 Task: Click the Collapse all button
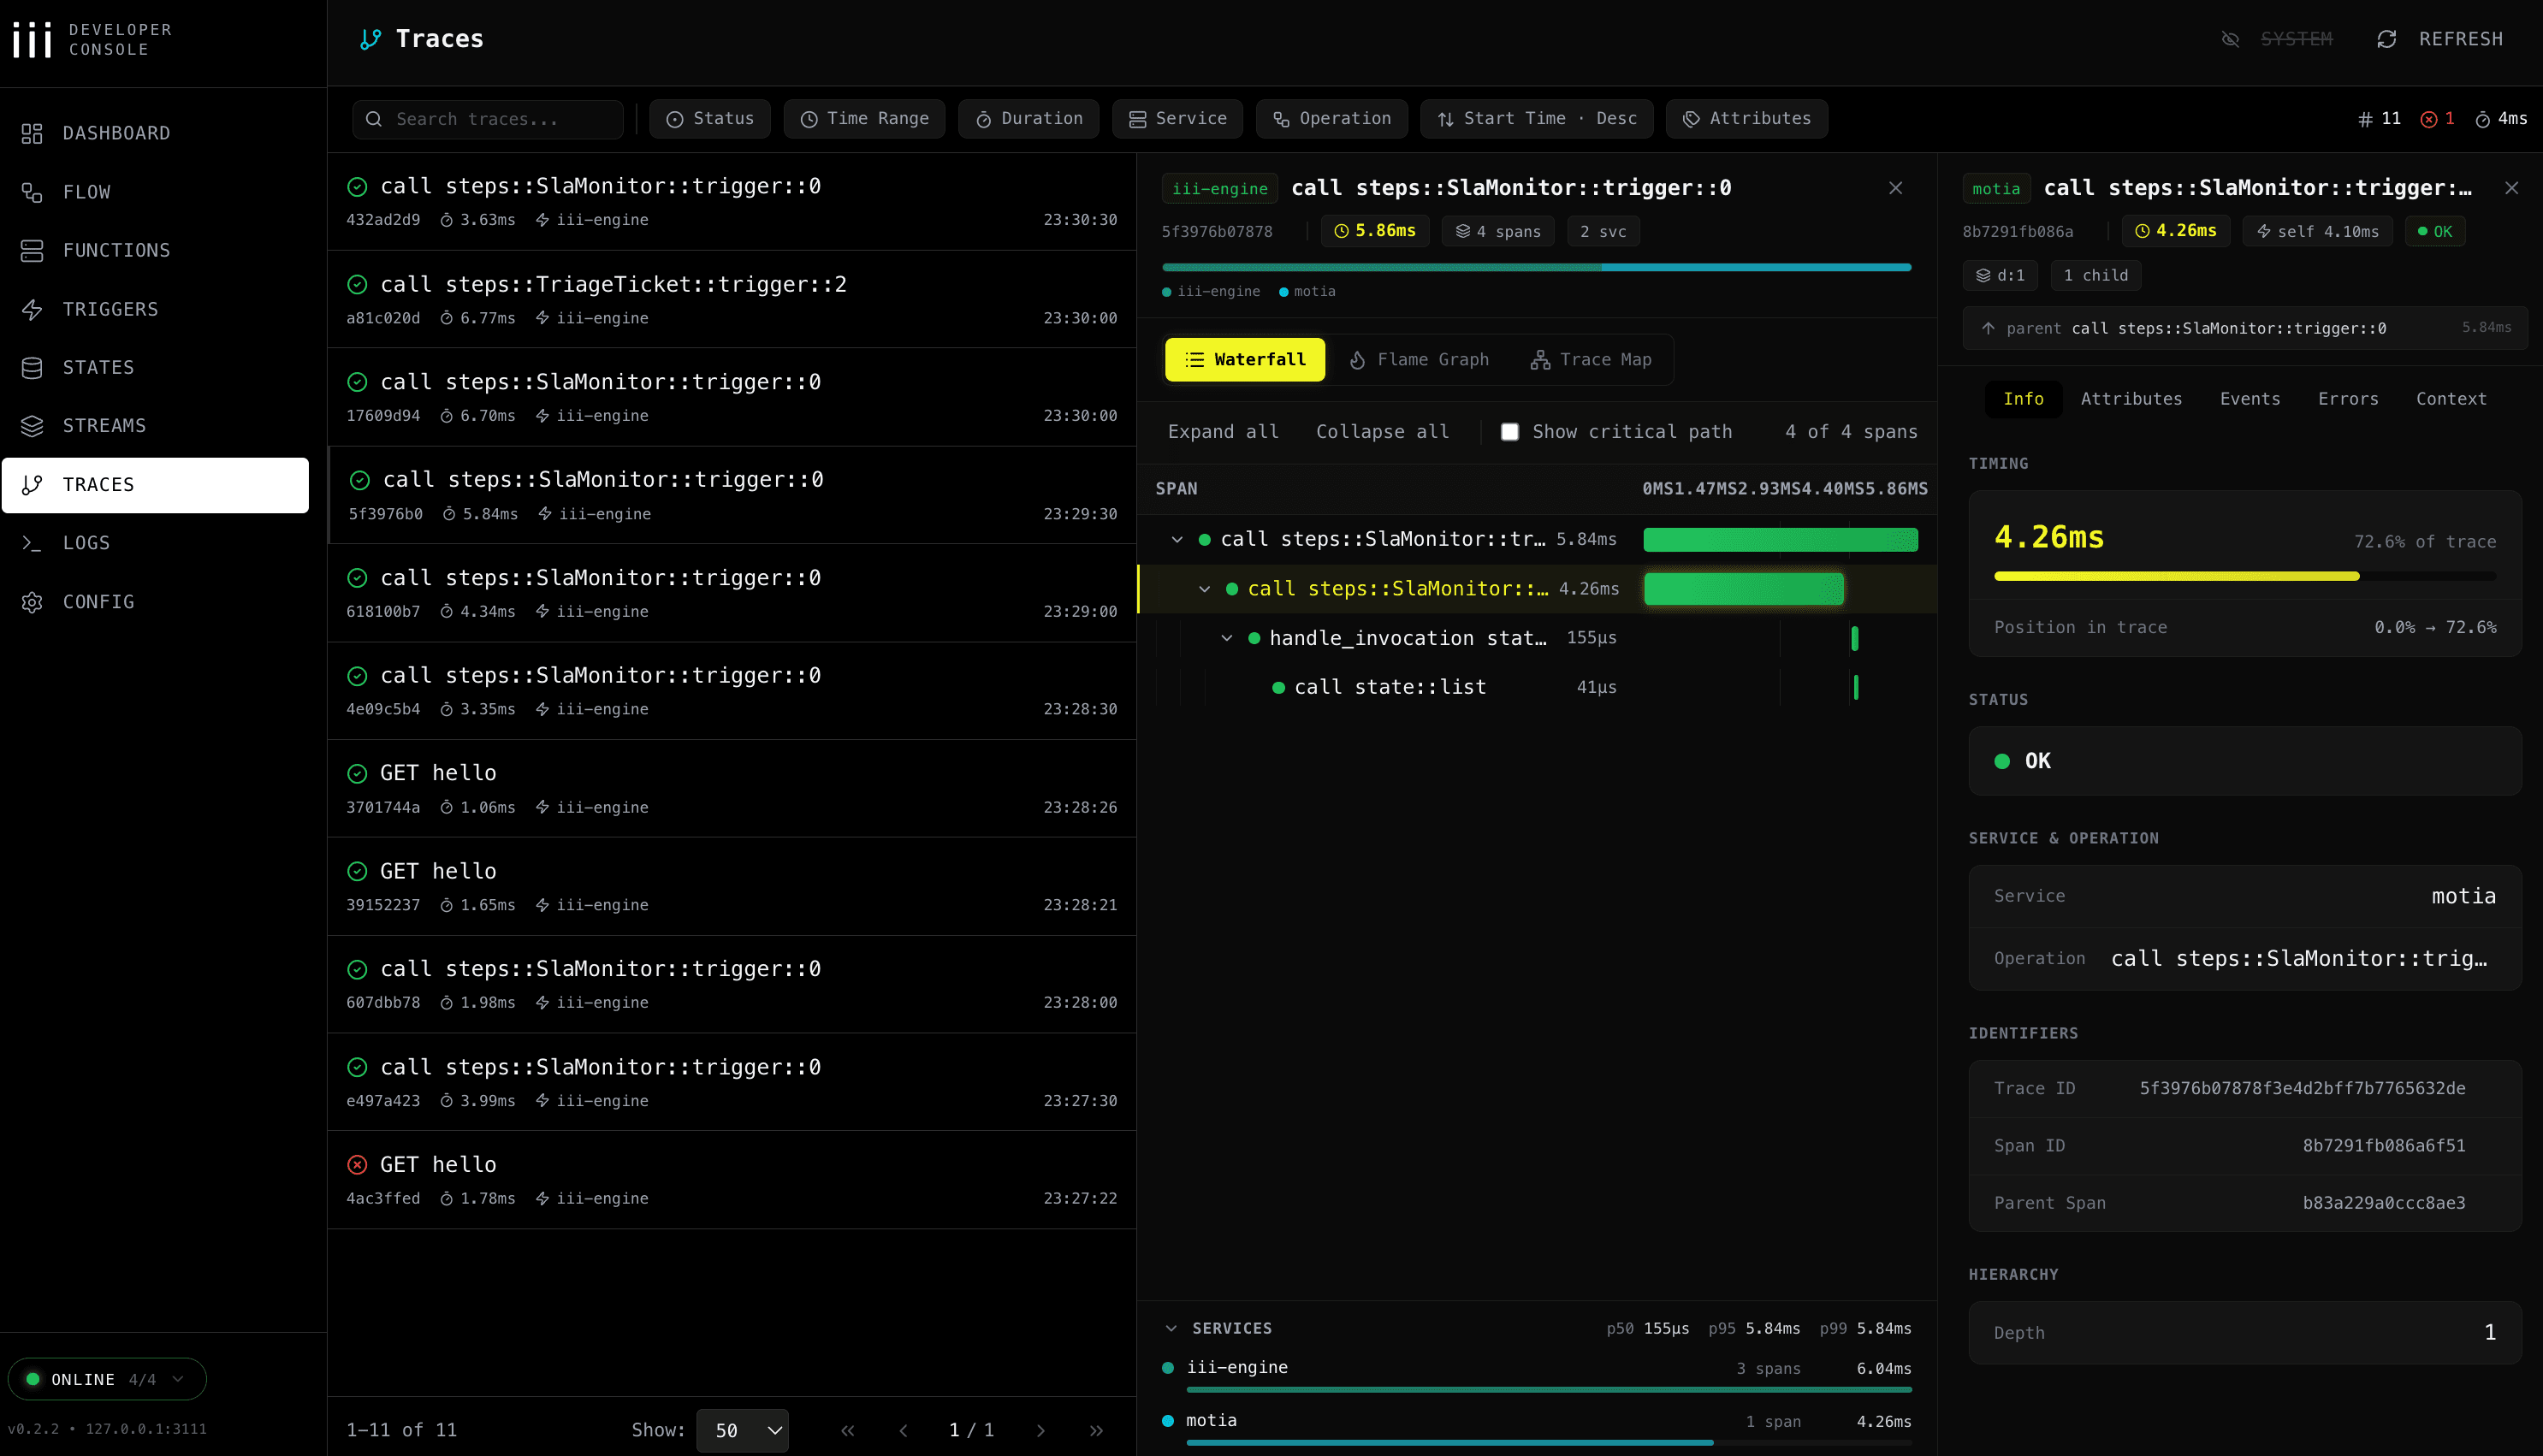[x=1382, y=432]
